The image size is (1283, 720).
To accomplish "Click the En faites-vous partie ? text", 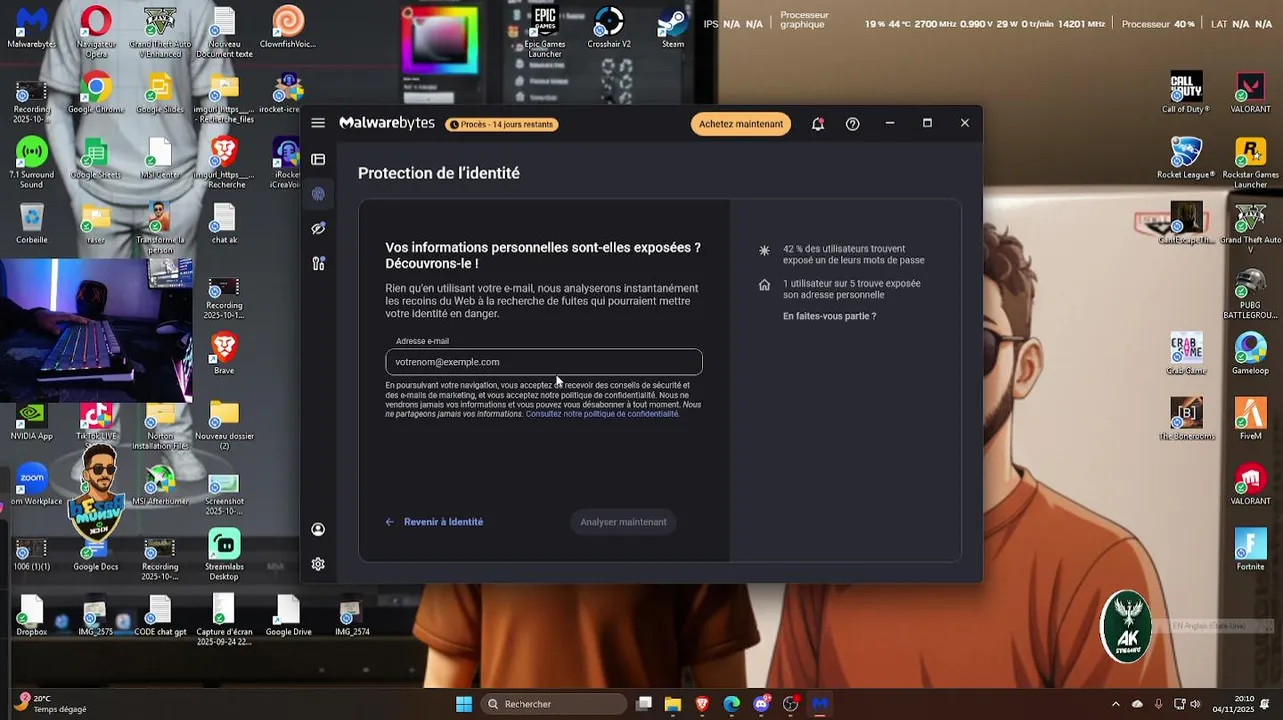I will point(829,316).
